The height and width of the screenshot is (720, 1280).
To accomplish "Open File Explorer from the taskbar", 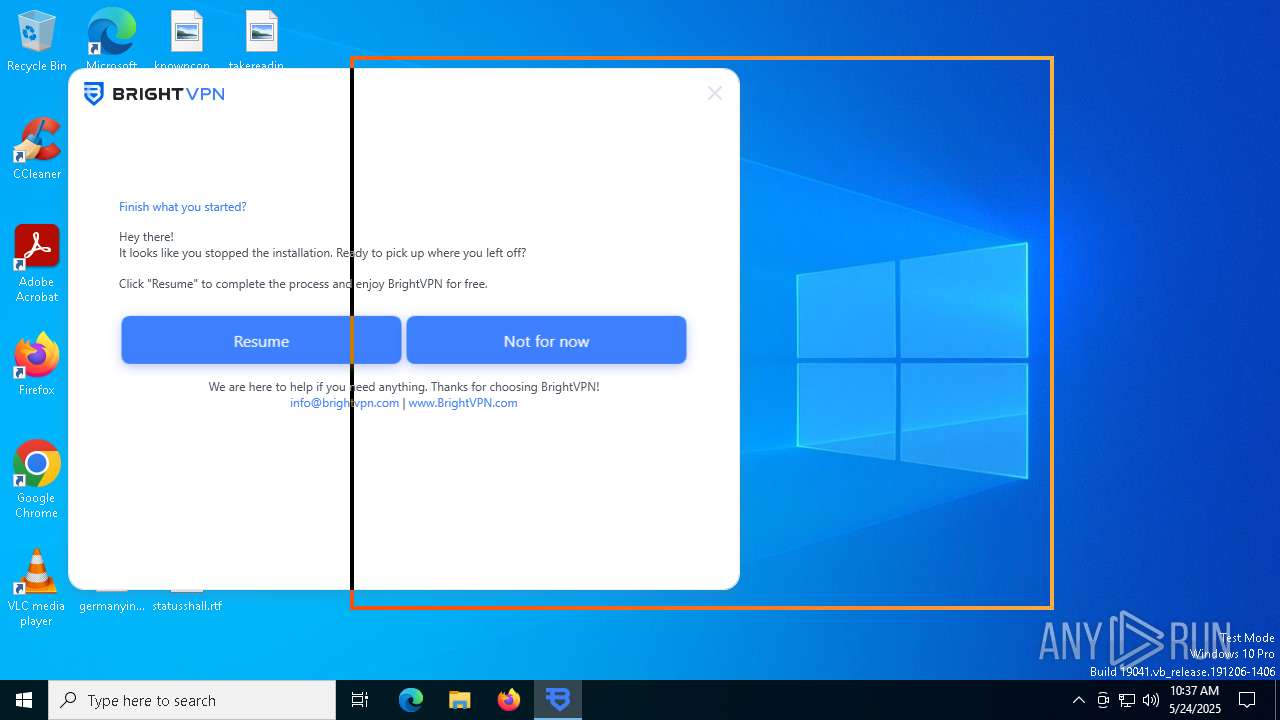I will [460, 700].
